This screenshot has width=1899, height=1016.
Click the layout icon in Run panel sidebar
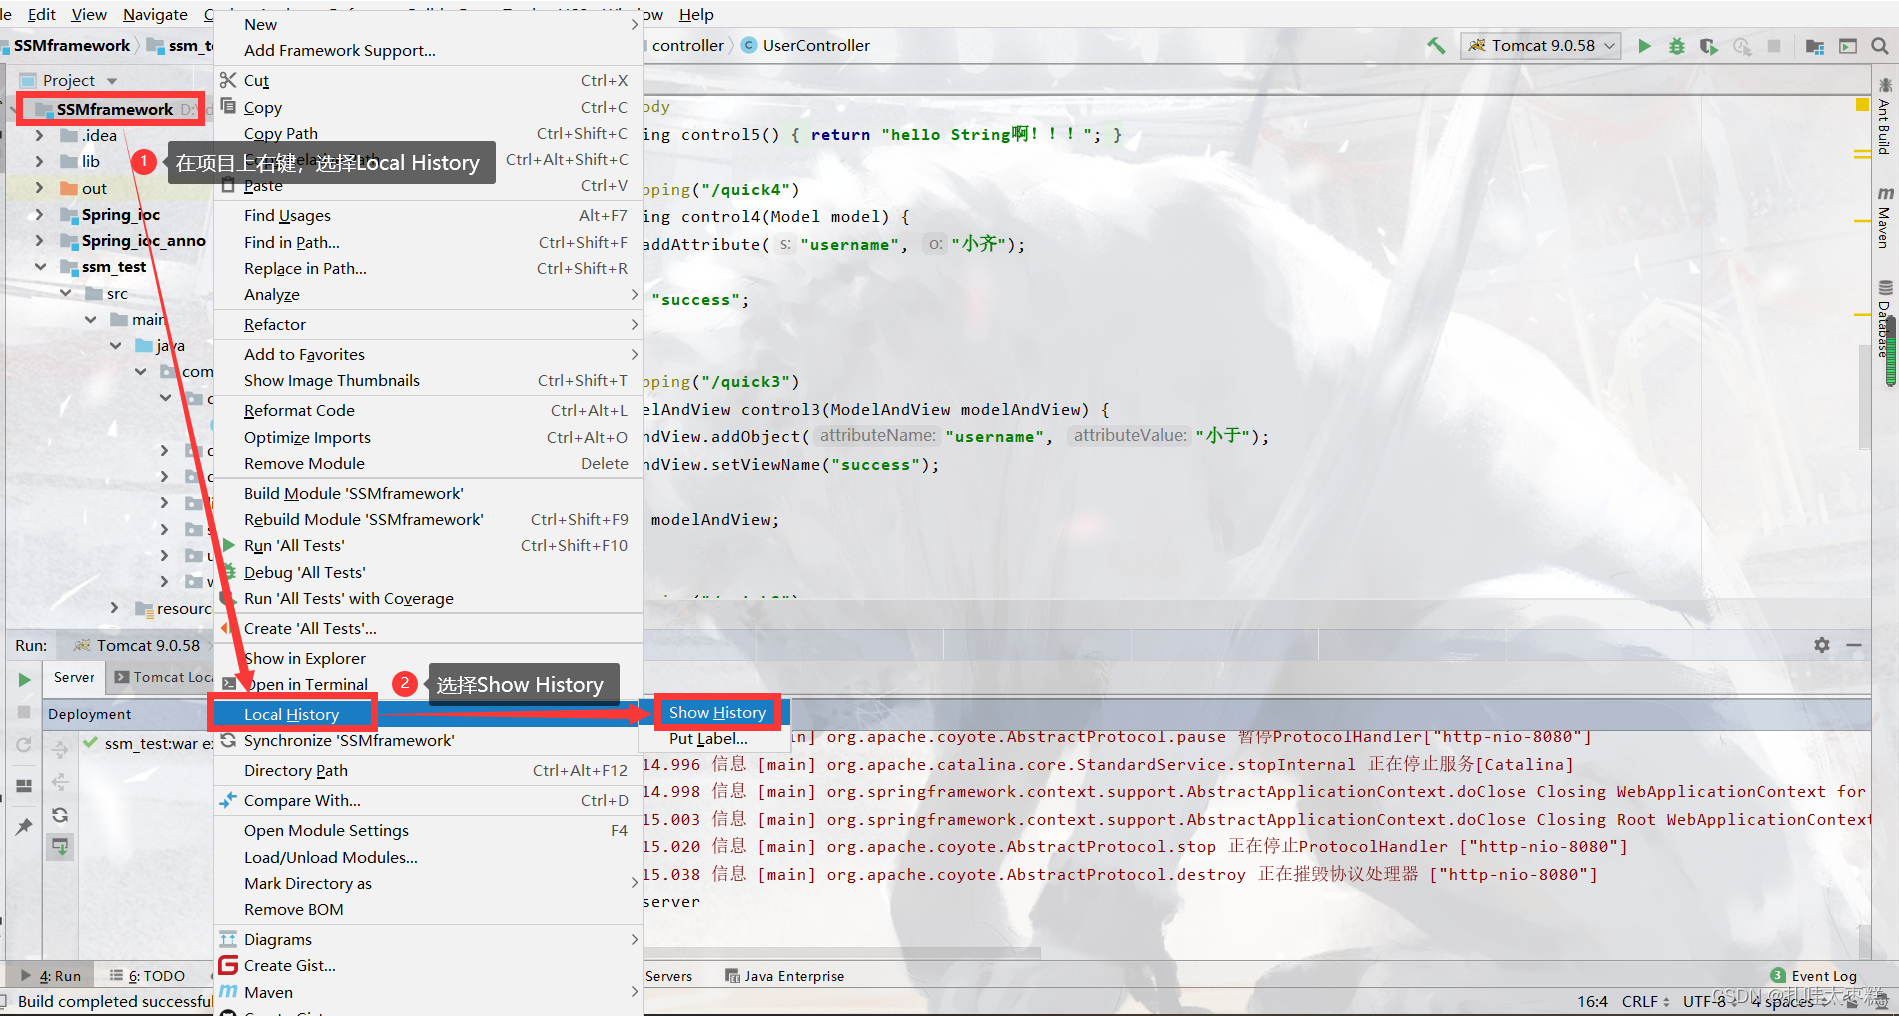coord(24,786)
